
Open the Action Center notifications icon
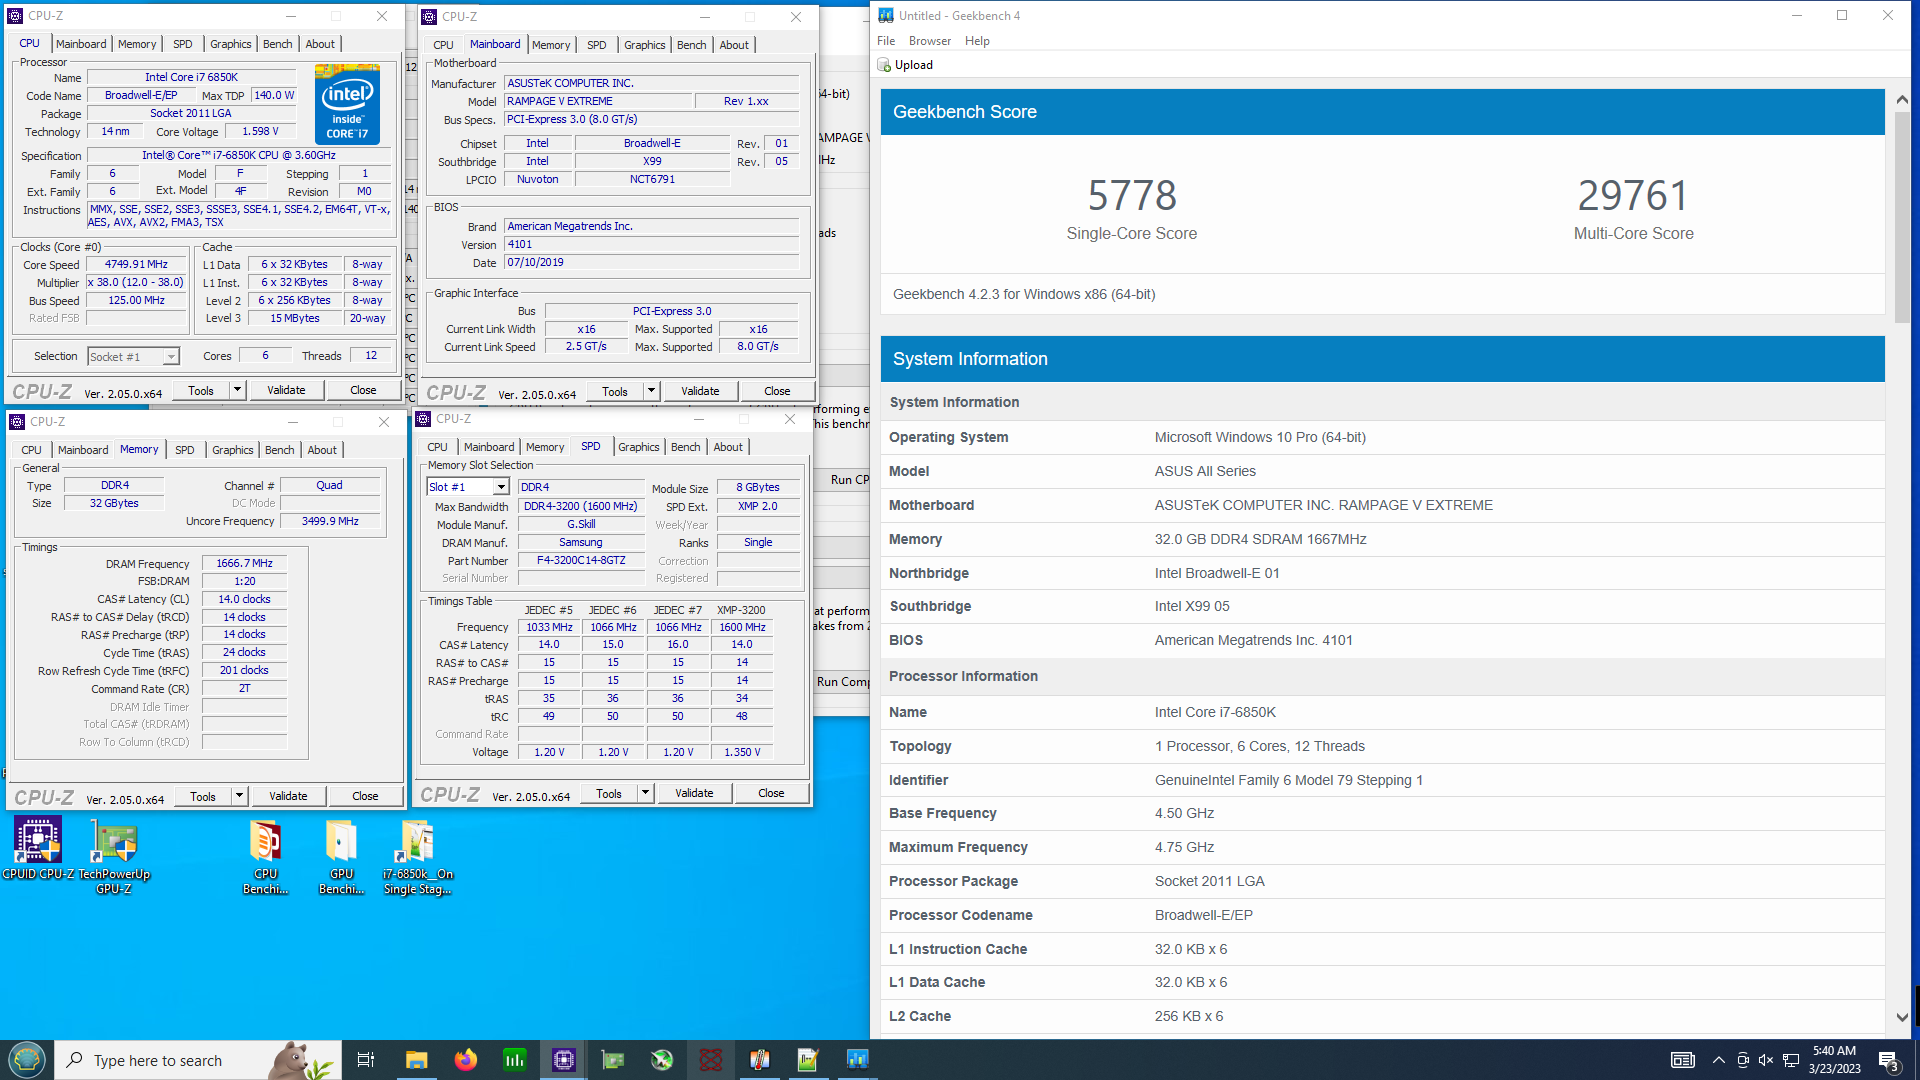(x=1889, y=1061)
